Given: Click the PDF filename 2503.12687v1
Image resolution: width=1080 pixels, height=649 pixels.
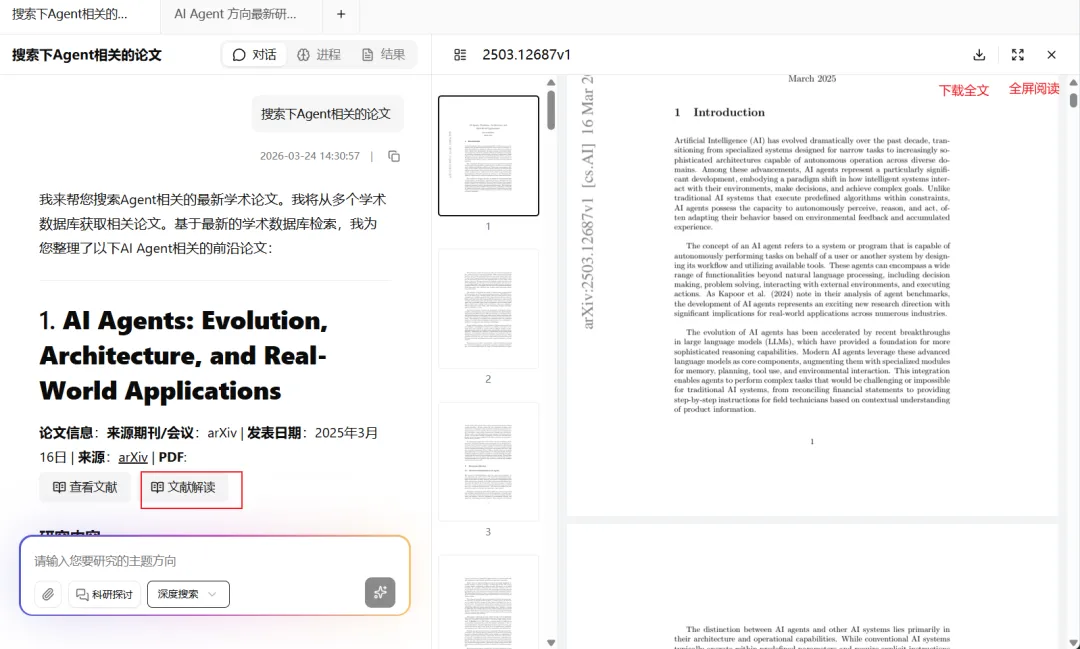Looking at the screenshot, I should (x=526, y=54).
